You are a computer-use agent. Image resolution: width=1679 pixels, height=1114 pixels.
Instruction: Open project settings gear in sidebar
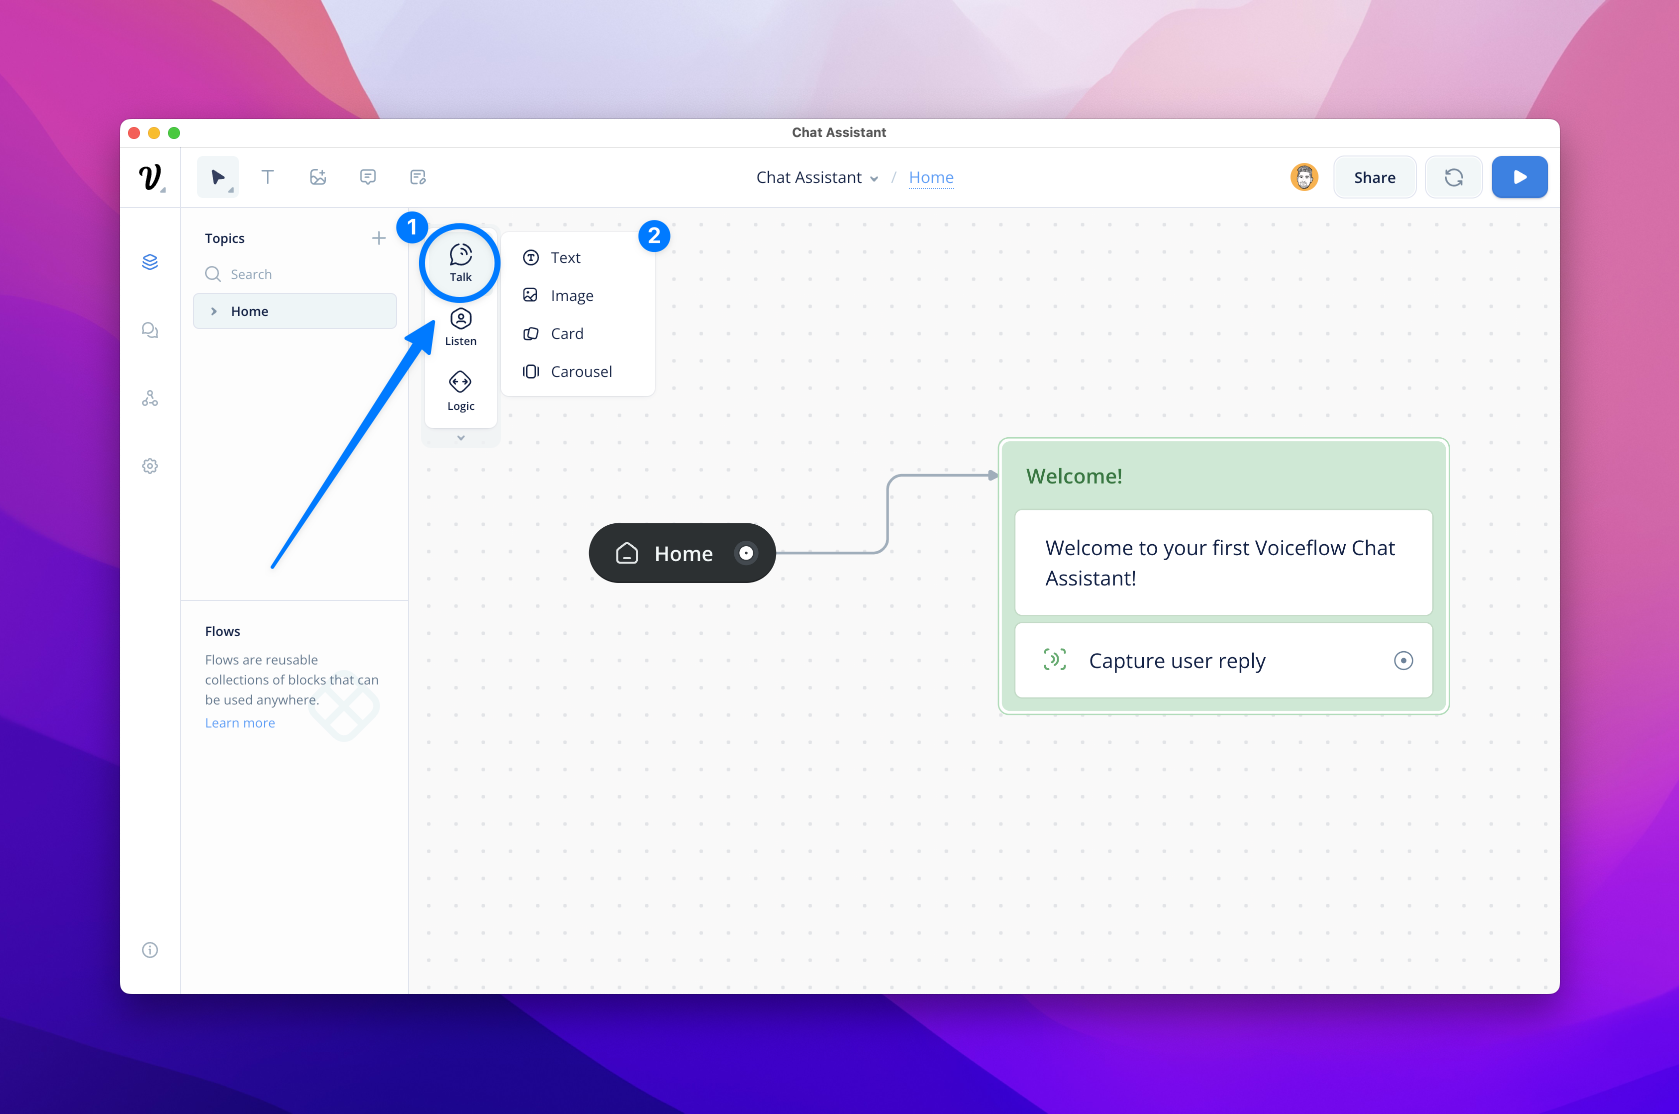point(150,466)
